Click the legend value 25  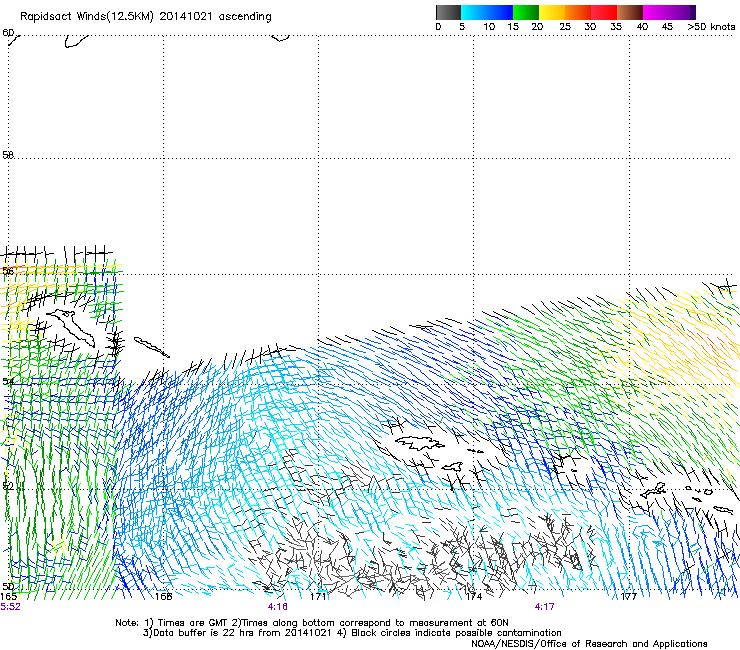(565, 27)
